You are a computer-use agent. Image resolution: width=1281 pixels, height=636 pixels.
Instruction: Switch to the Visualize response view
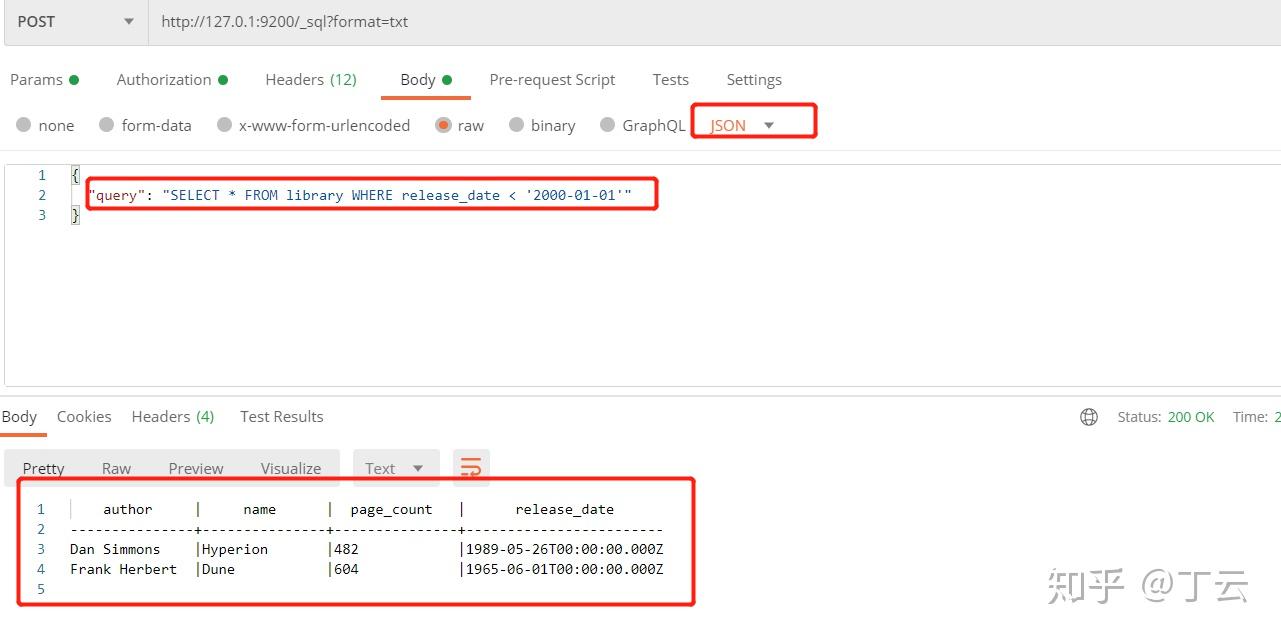[x=290, y=467]
